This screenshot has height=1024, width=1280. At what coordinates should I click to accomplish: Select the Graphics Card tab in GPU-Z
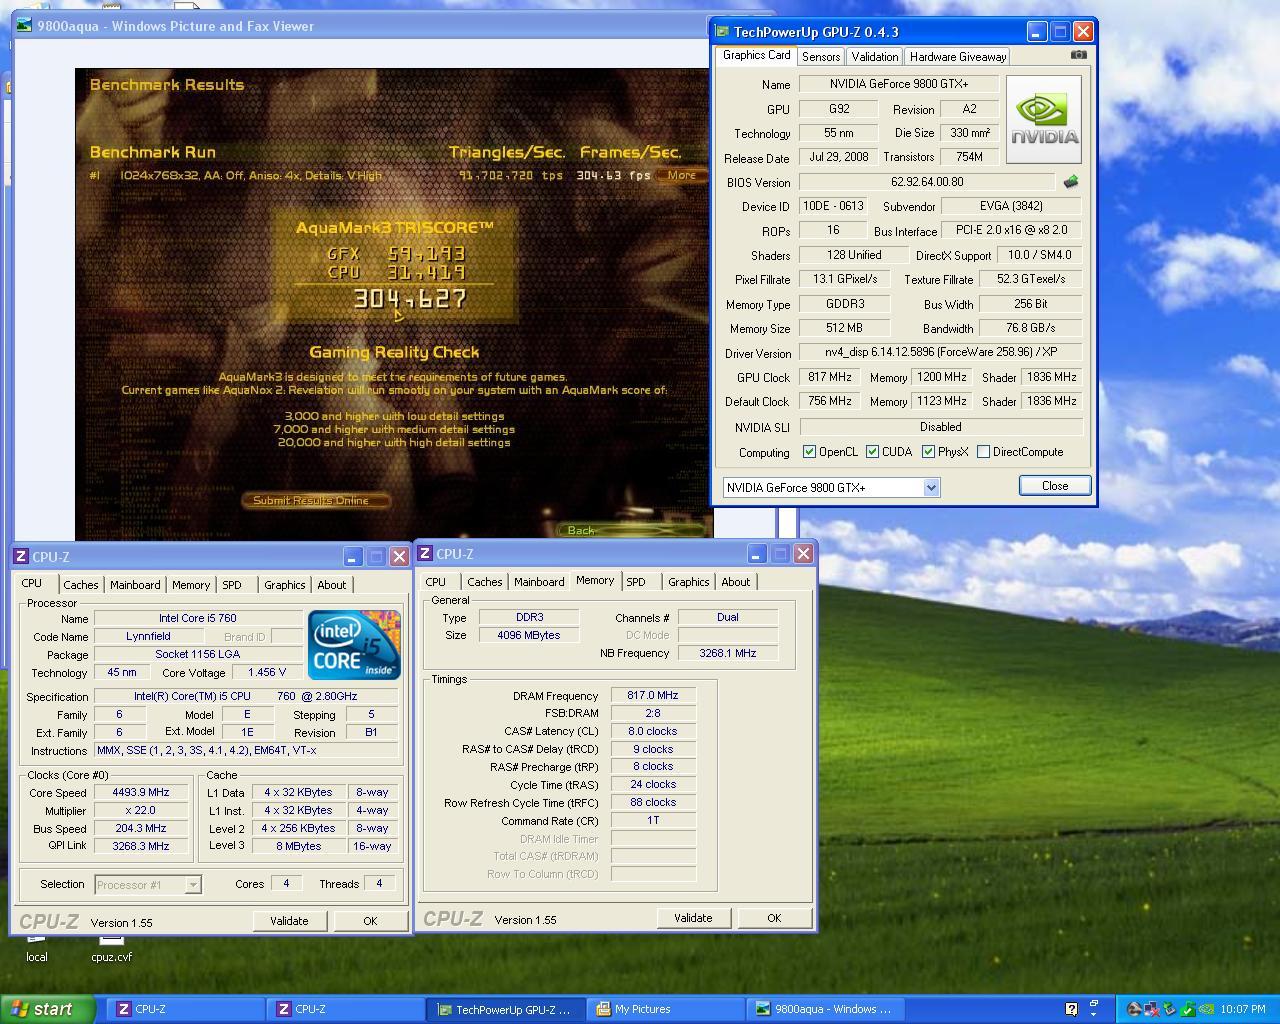757,56
